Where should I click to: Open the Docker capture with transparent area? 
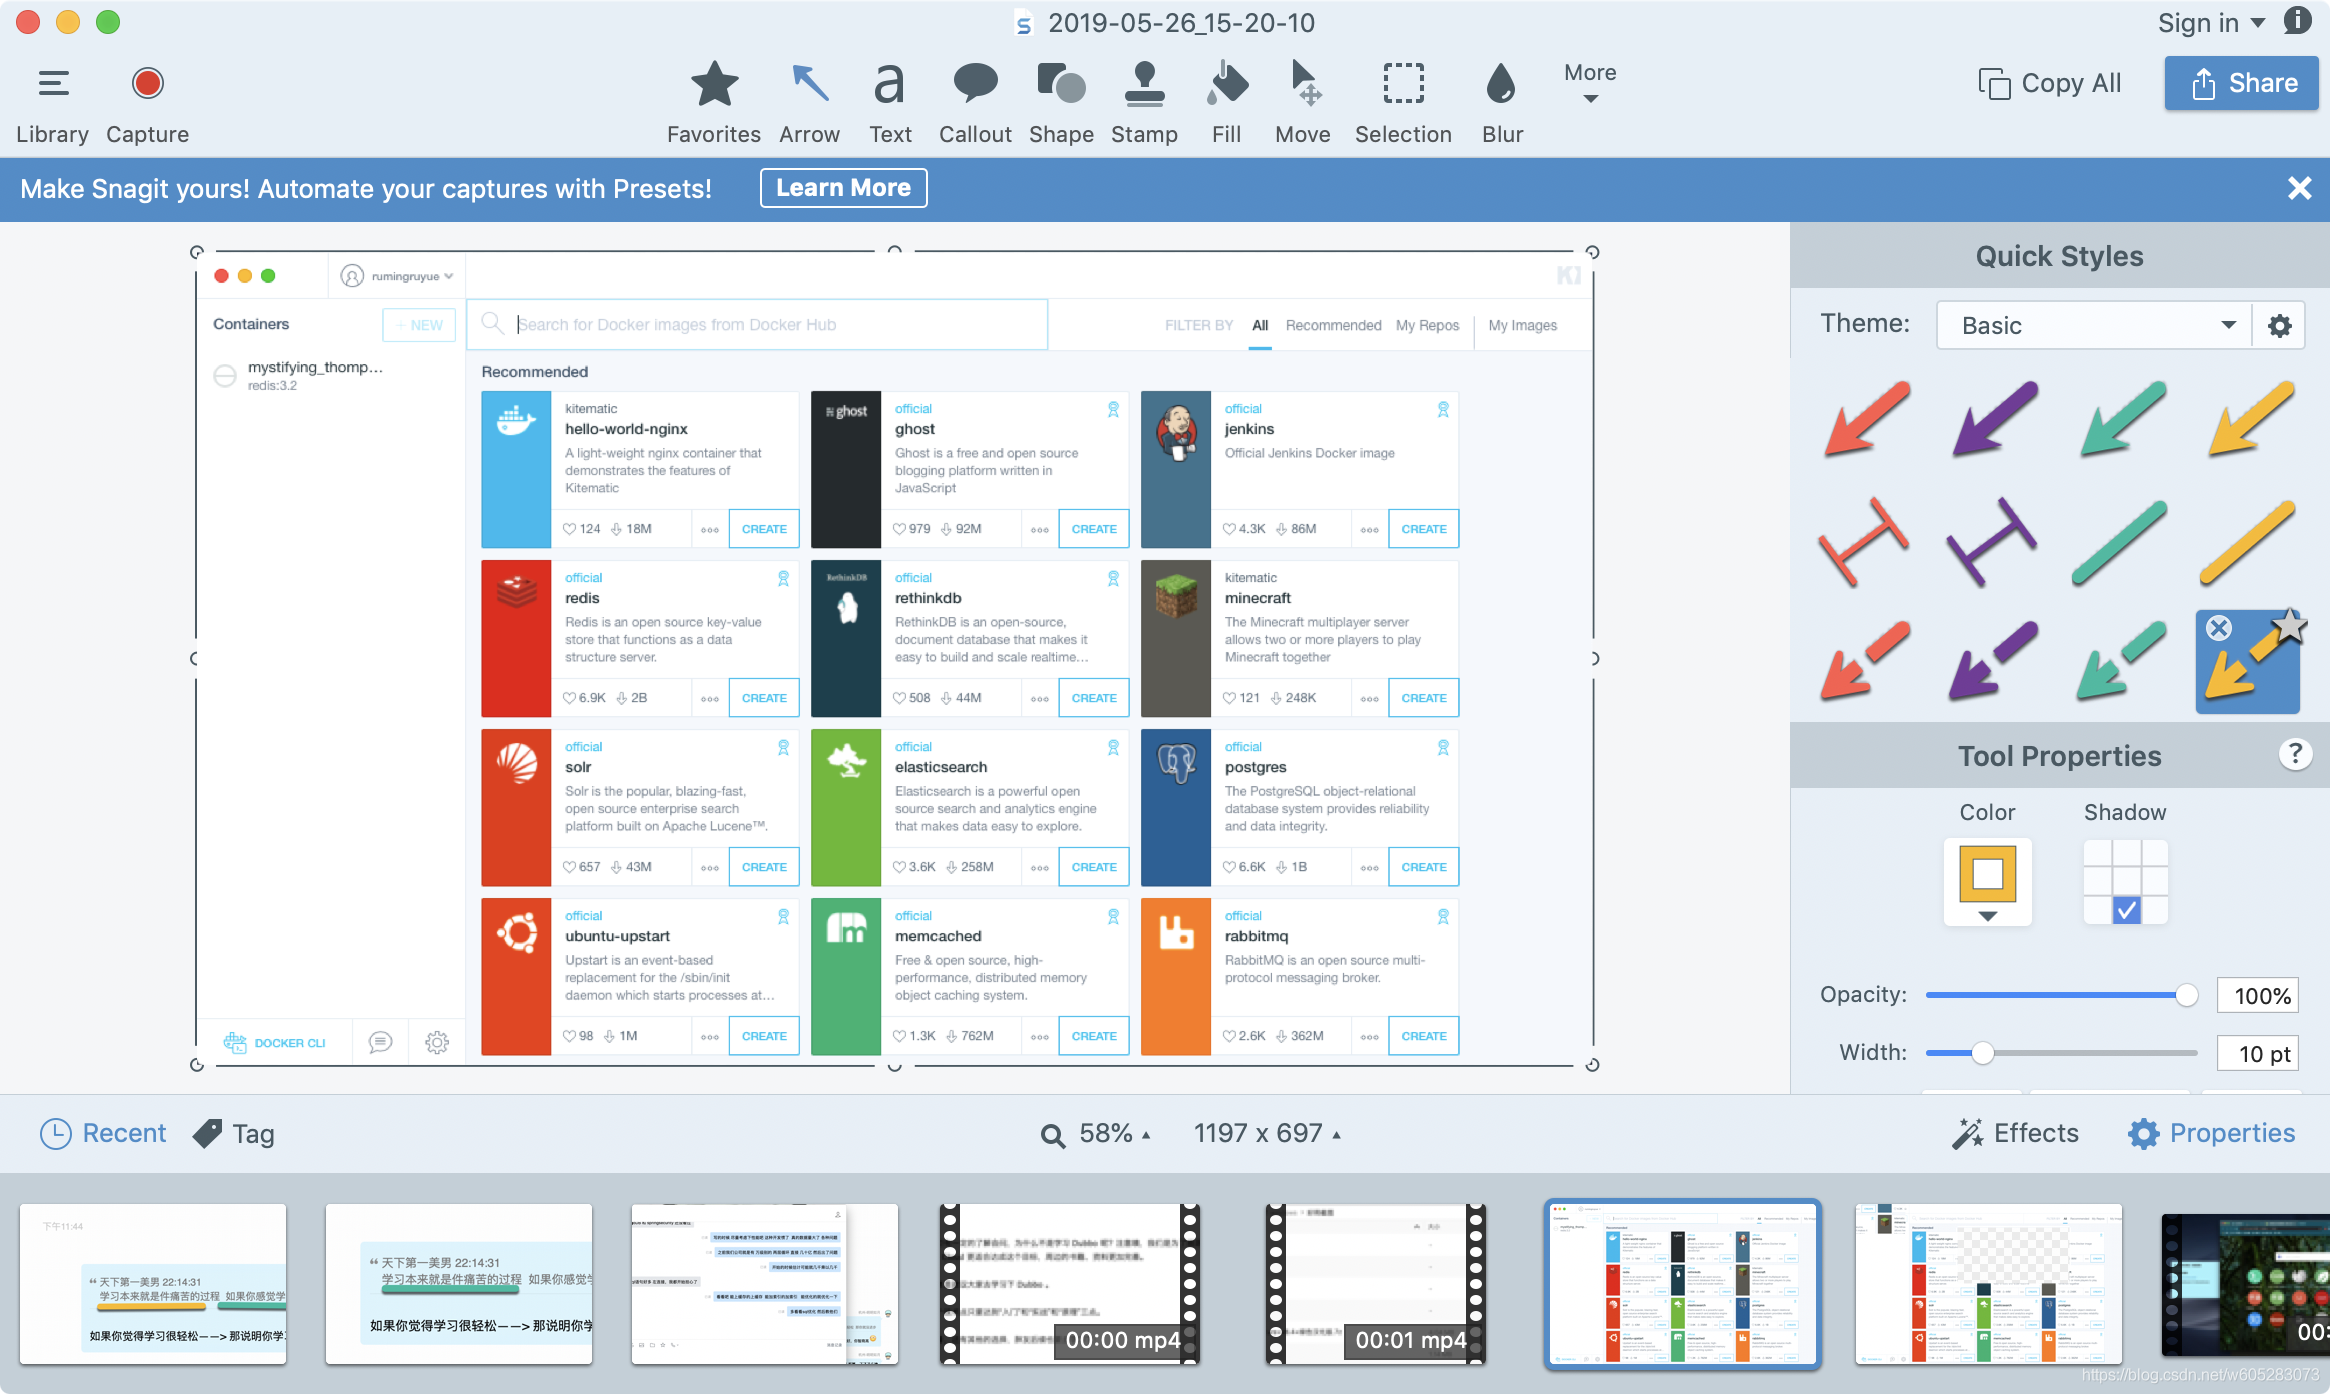click(x=1988, y=1284)
